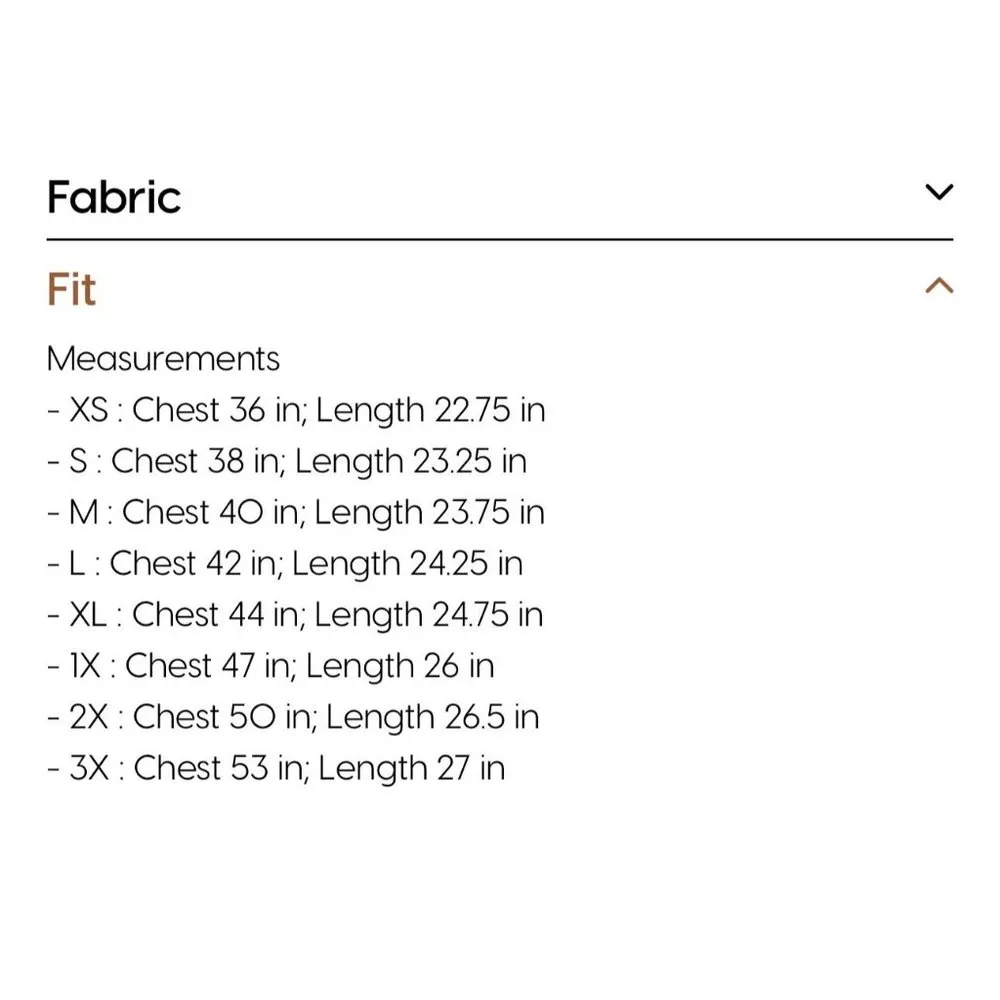
Task: Select the S size measurement row
Action: pos(287,461)
